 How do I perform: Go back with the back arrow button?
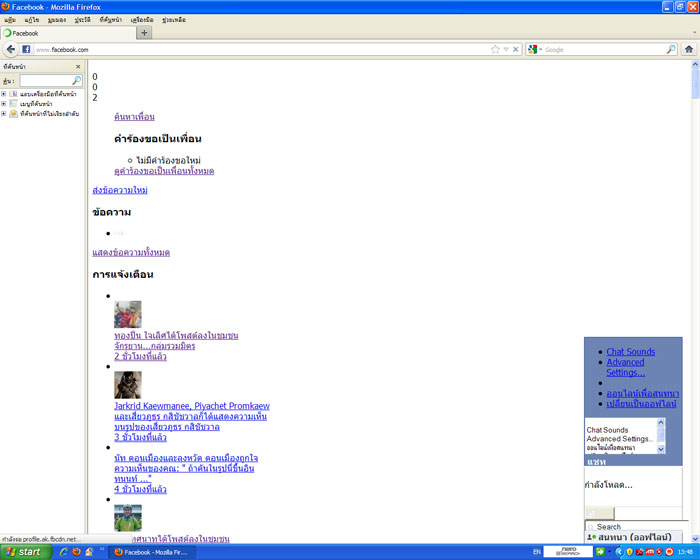11,49
